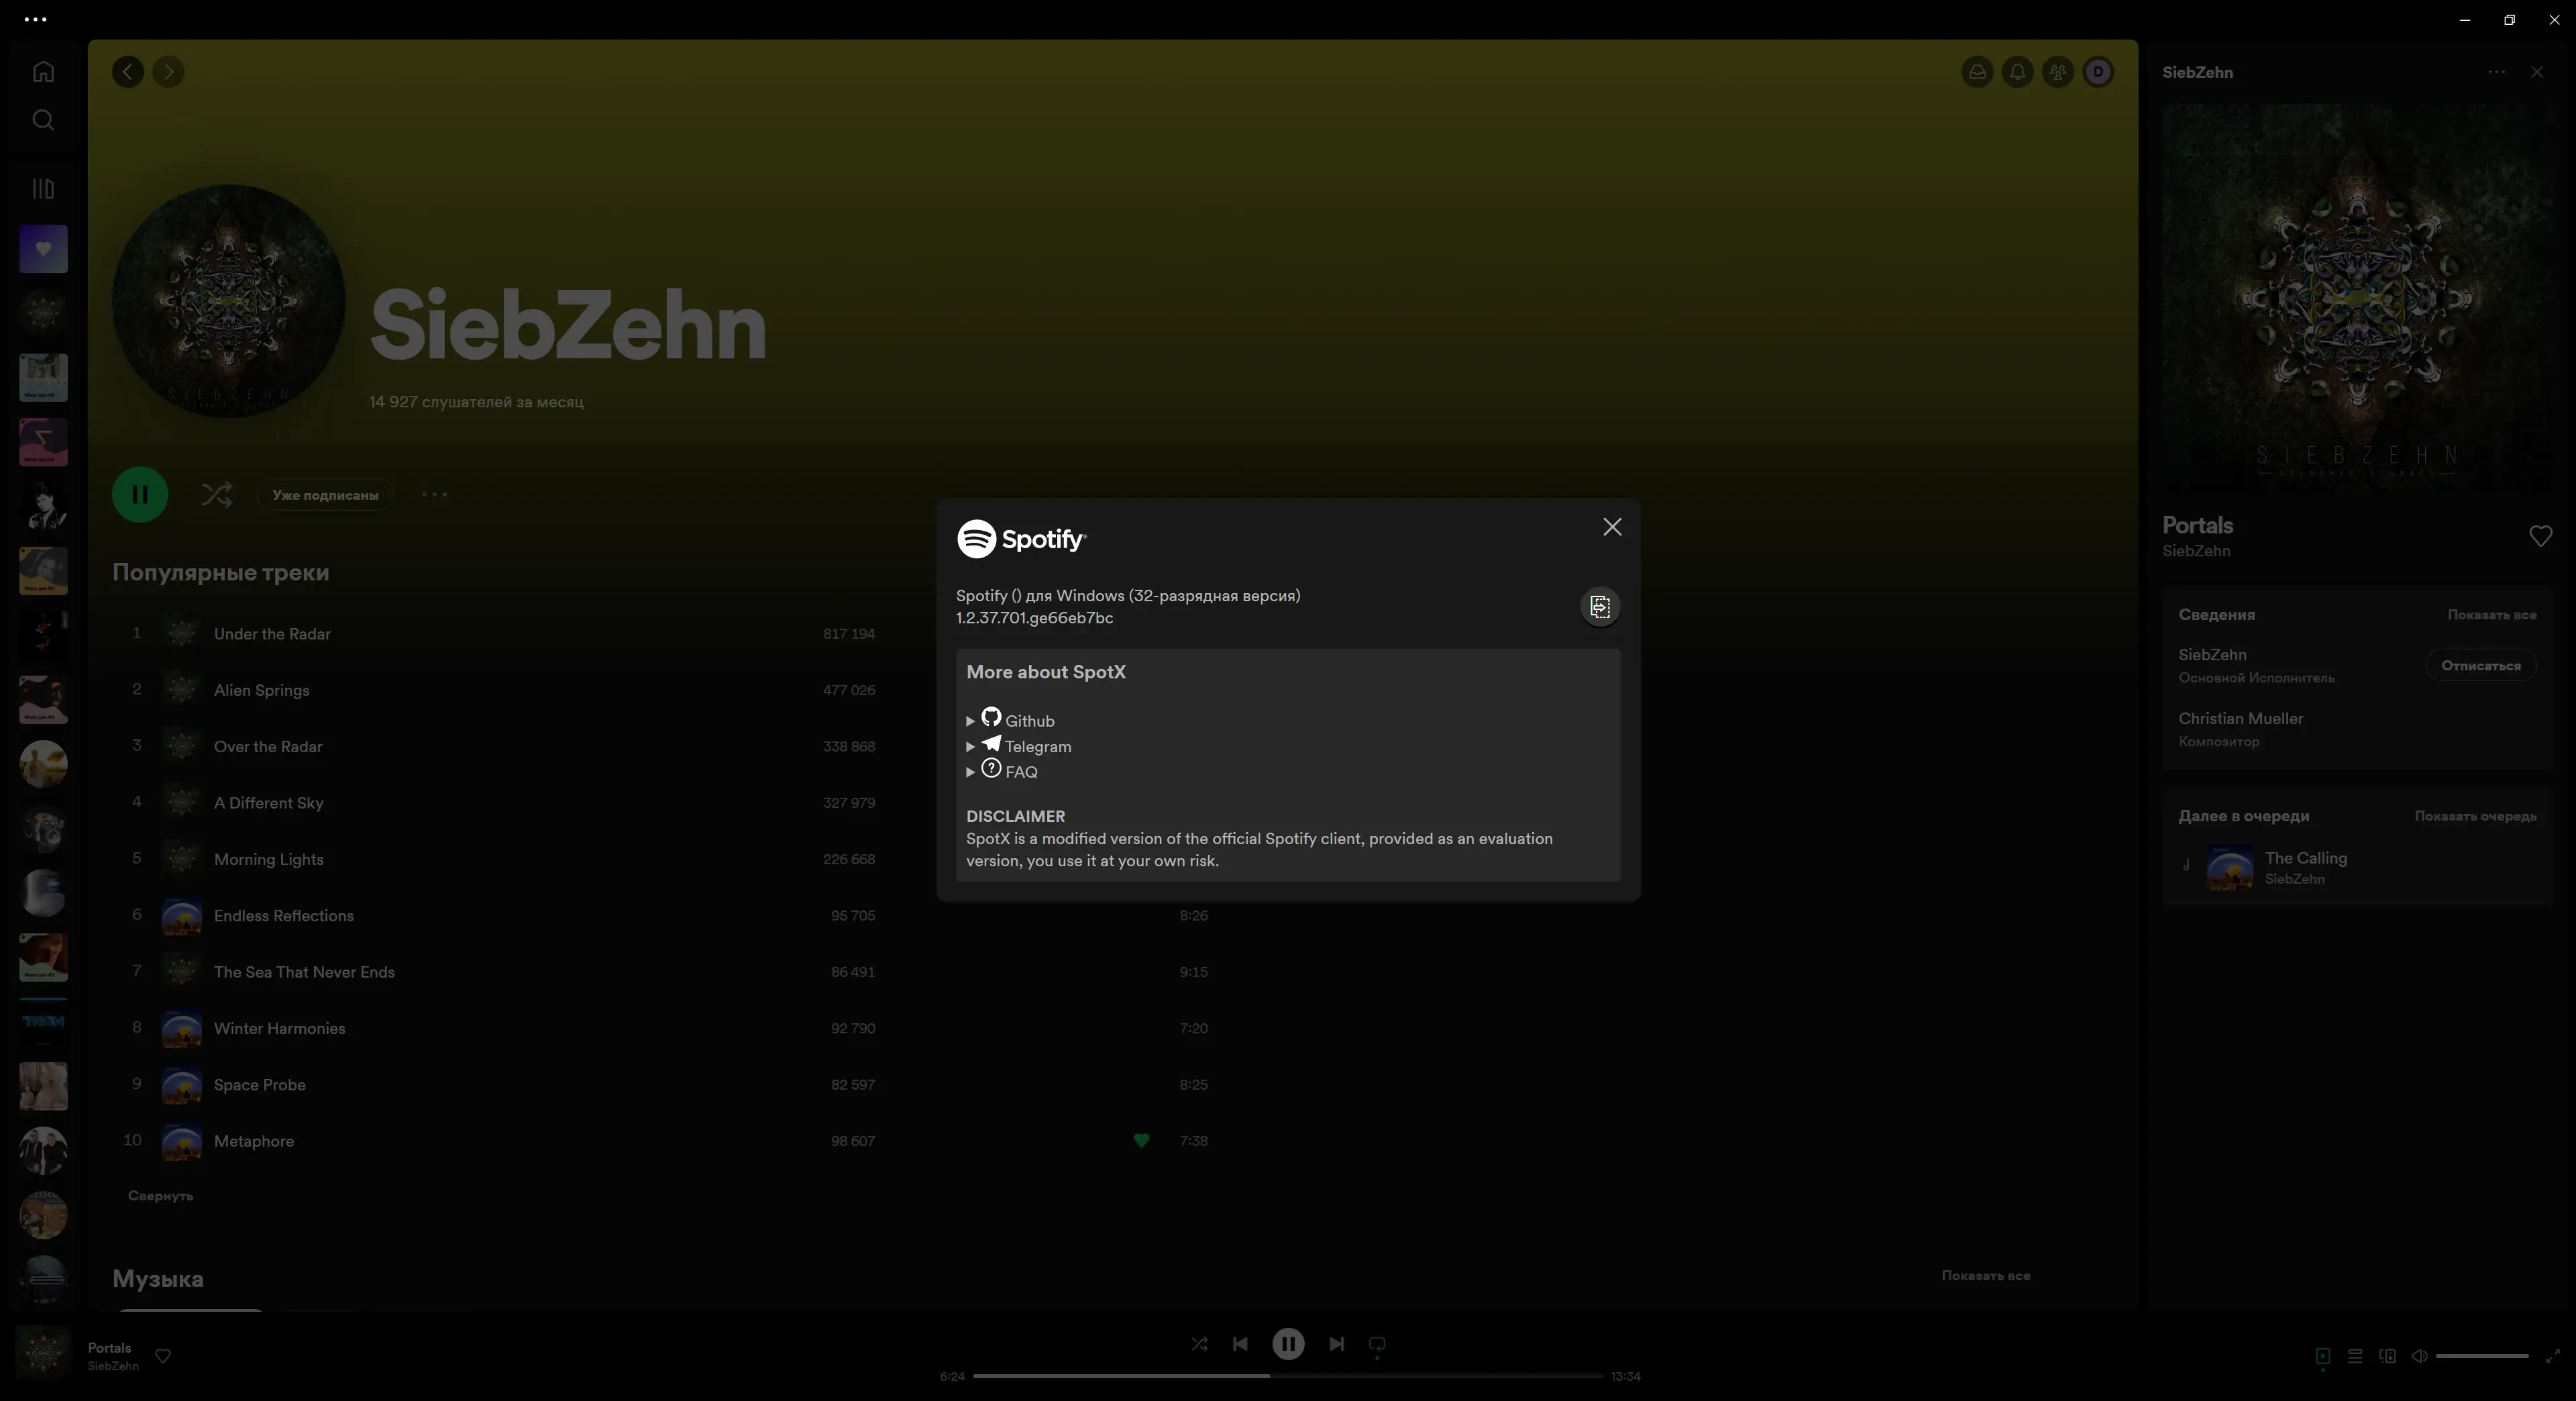Open Search from the sidebar
The image size is (2576, 1401).
(x=43, y=120)
